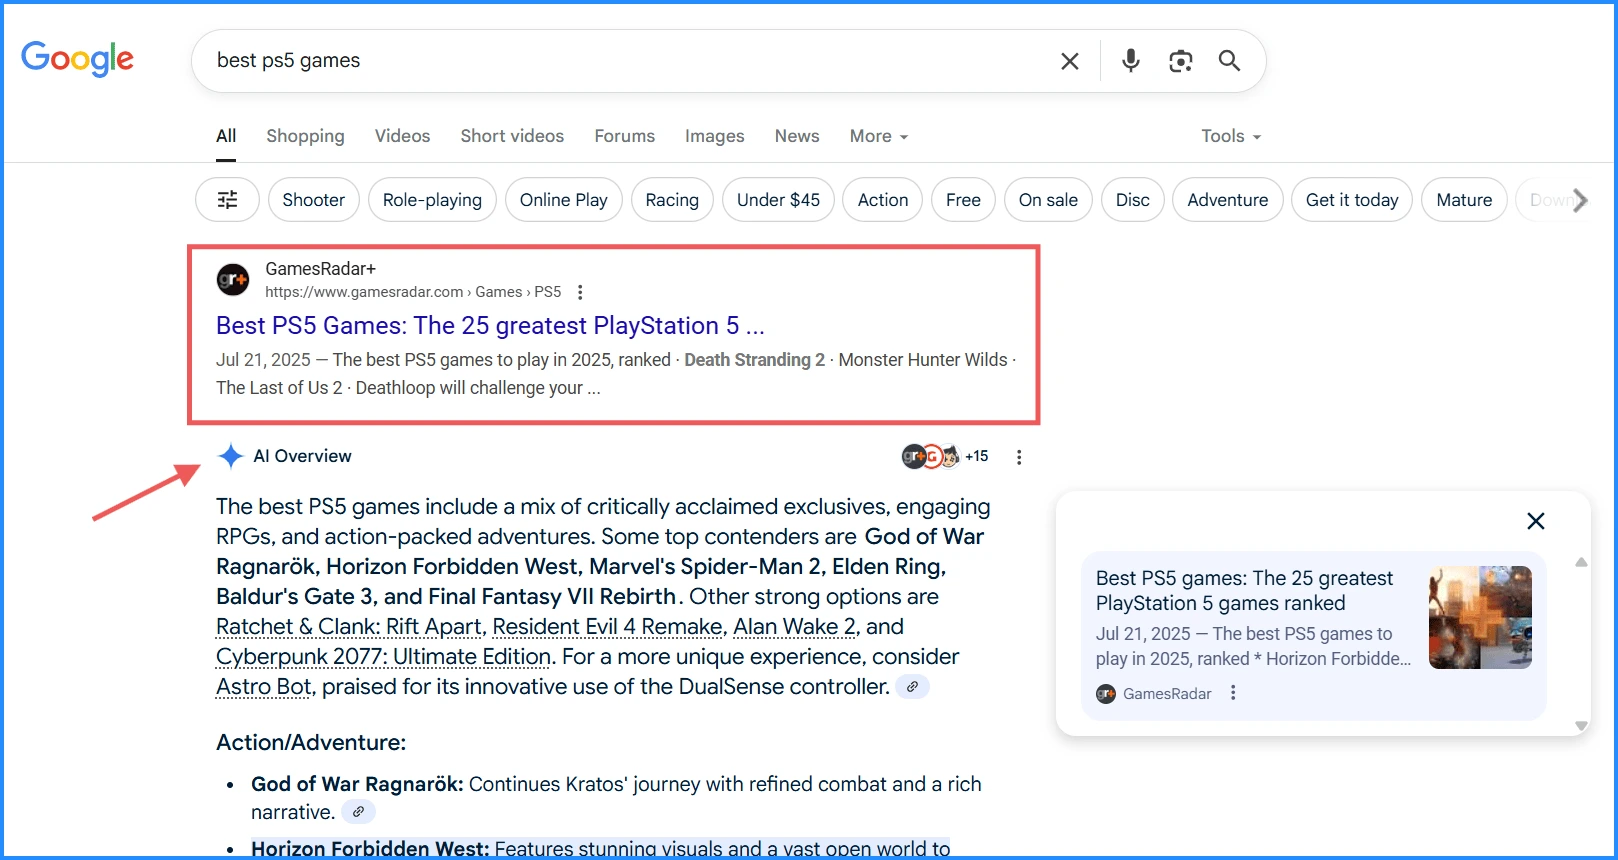Click the Astro Bot link
Screen dimensions: 1618x860
pos(264,687)
